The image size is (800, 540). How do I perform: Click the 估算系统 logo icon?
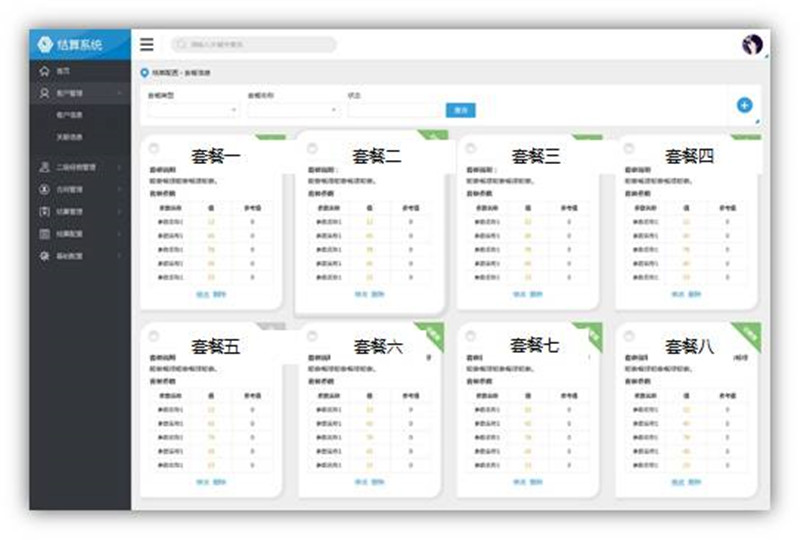(45, 44)
